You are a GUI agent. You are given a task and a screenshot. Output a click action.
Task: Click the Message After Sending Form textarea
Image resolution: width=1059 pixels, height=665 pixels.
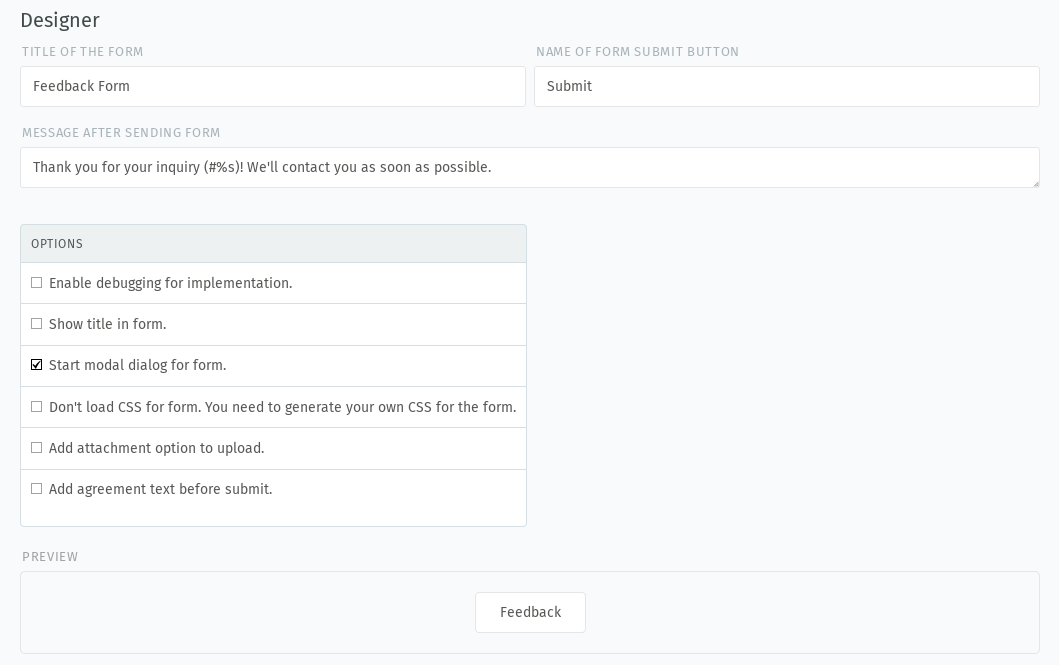point(530,167)
